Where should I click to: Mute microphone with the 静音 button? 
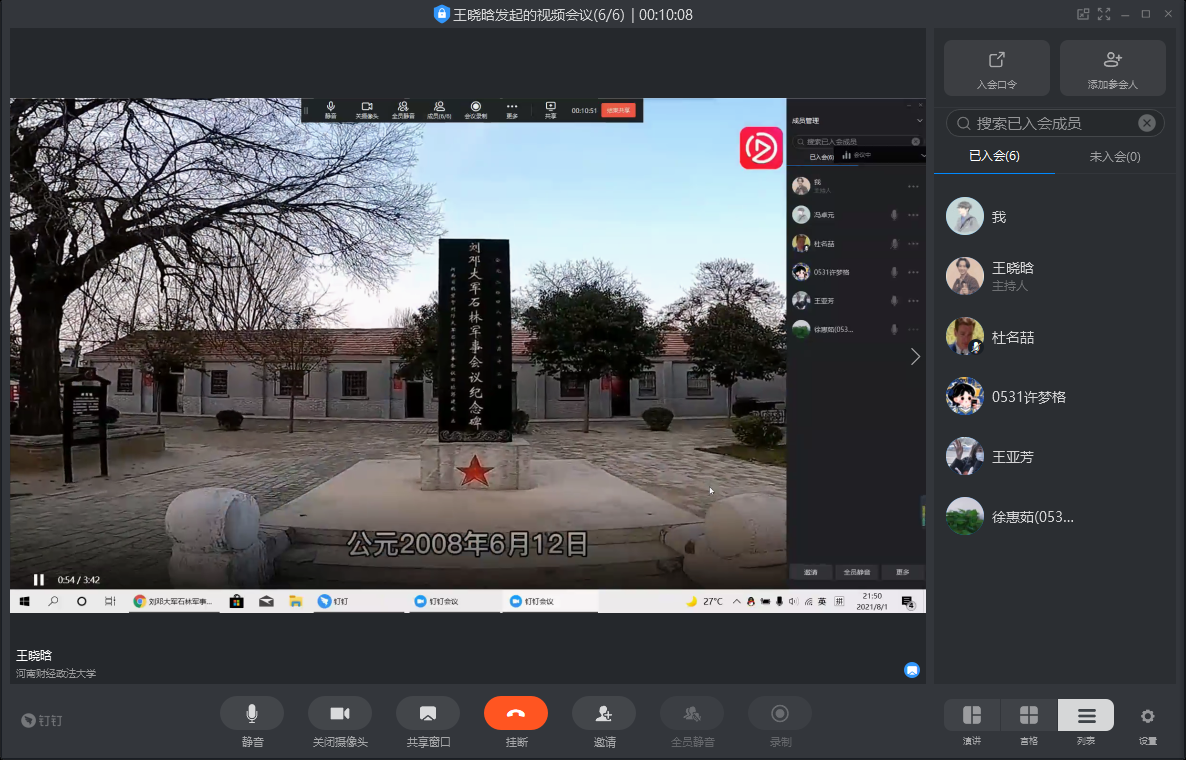252,714
